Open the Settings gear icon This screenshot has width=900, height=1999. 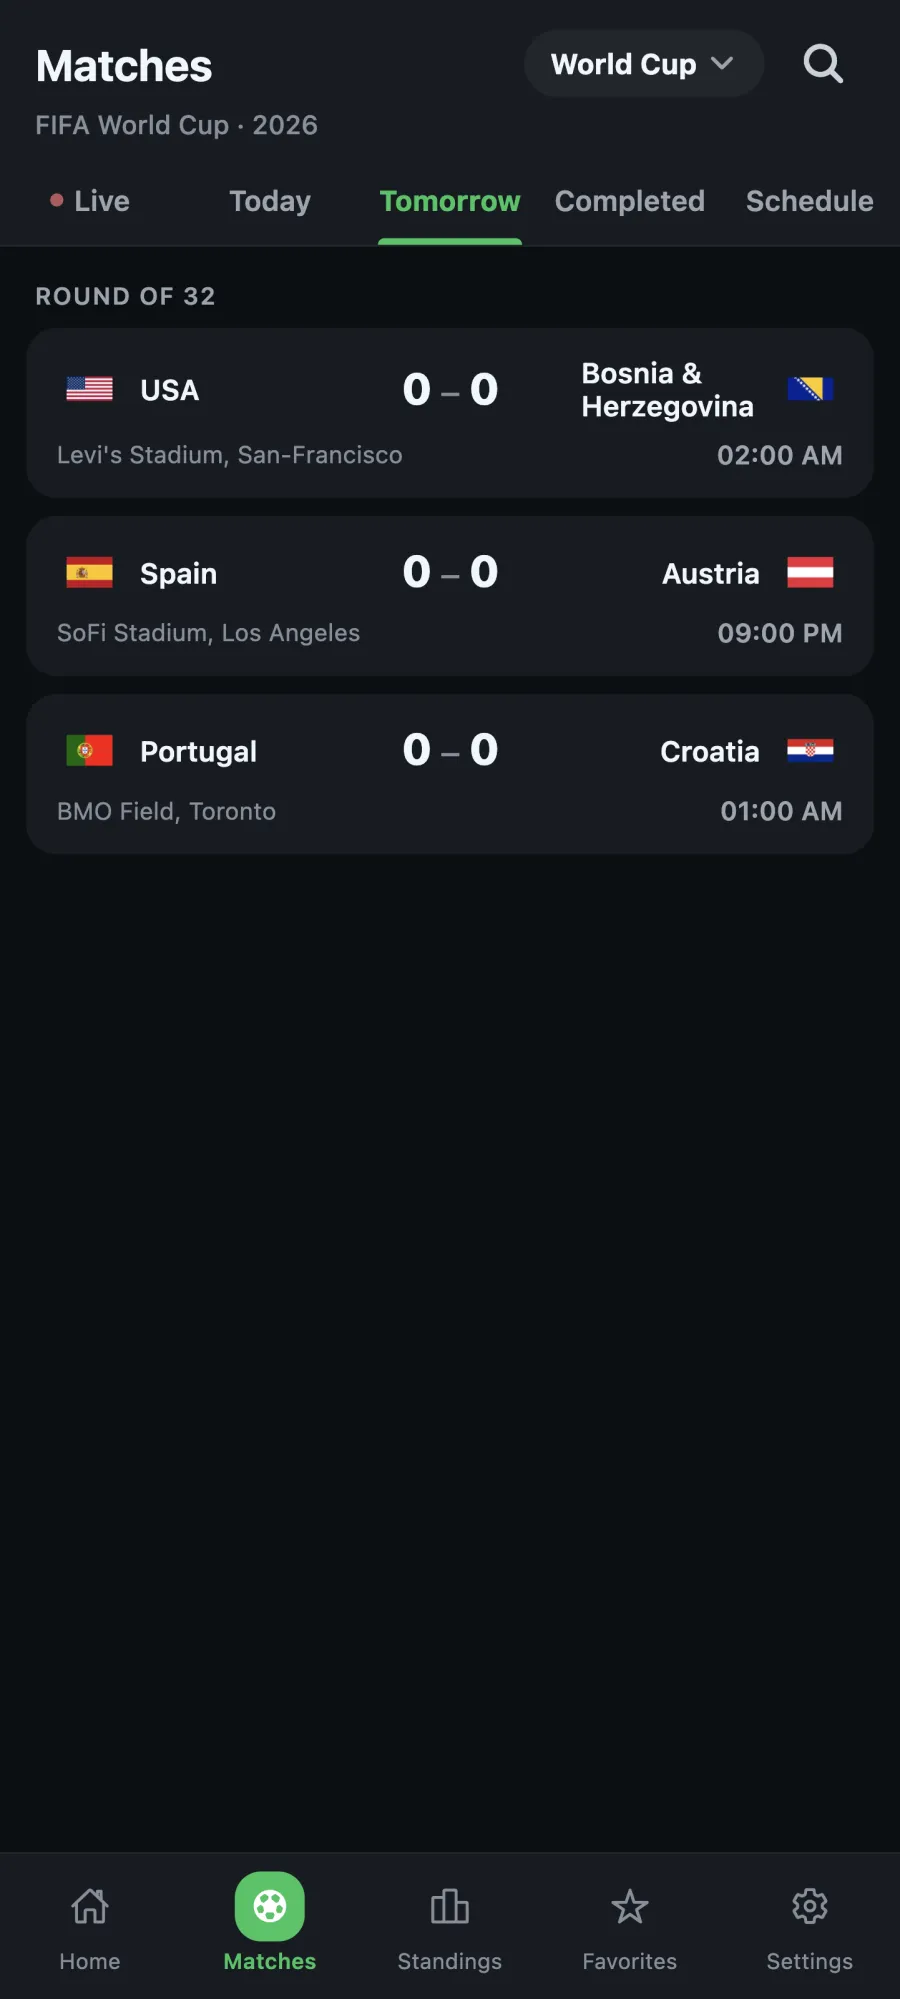pyautogui.click(x=810, y=1907)
